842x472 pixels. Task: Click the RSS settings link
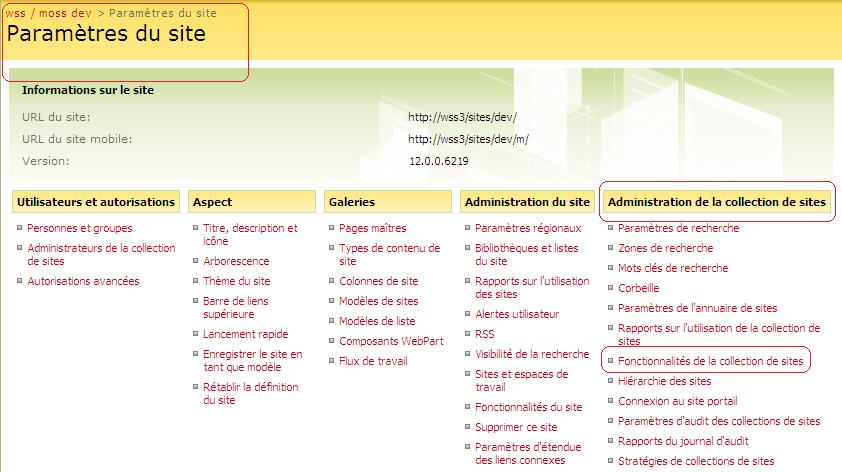(485, 334)
